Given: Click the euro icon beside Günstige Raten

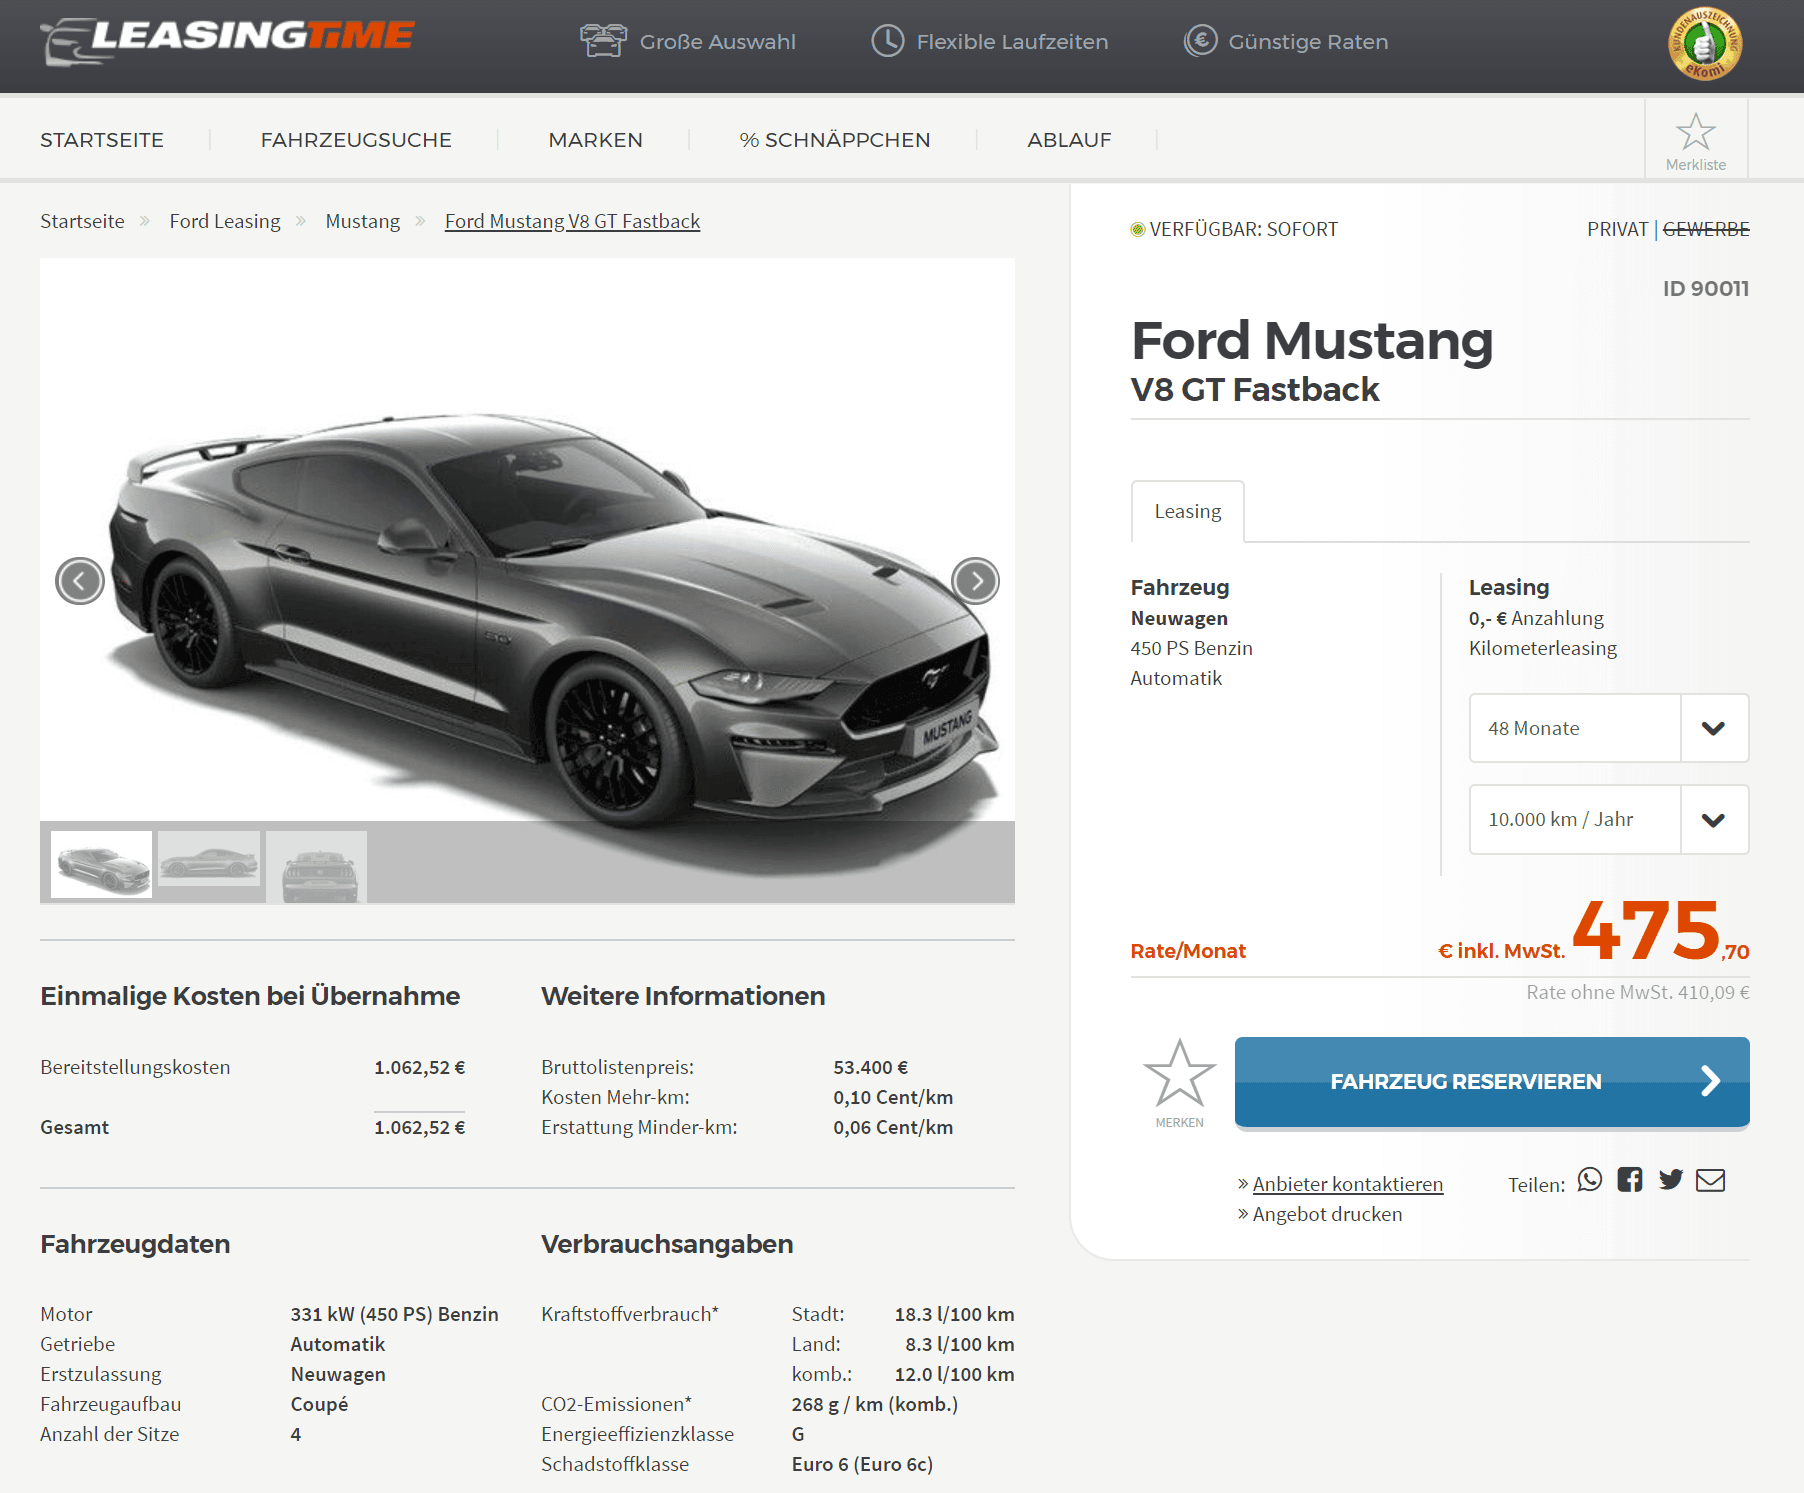Looking at the screenshot, I should pyautogui.click(x=1201, y=41).
